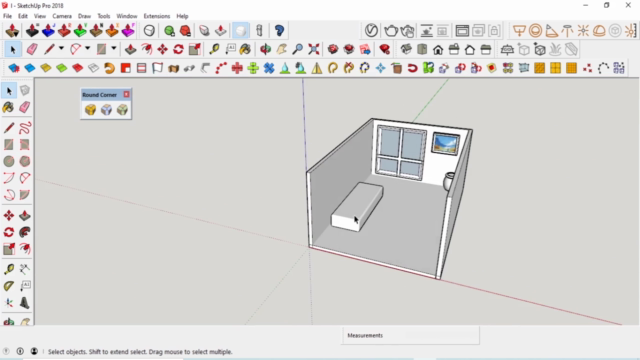Select the Scale tool in top toolbar

point(195,49)
